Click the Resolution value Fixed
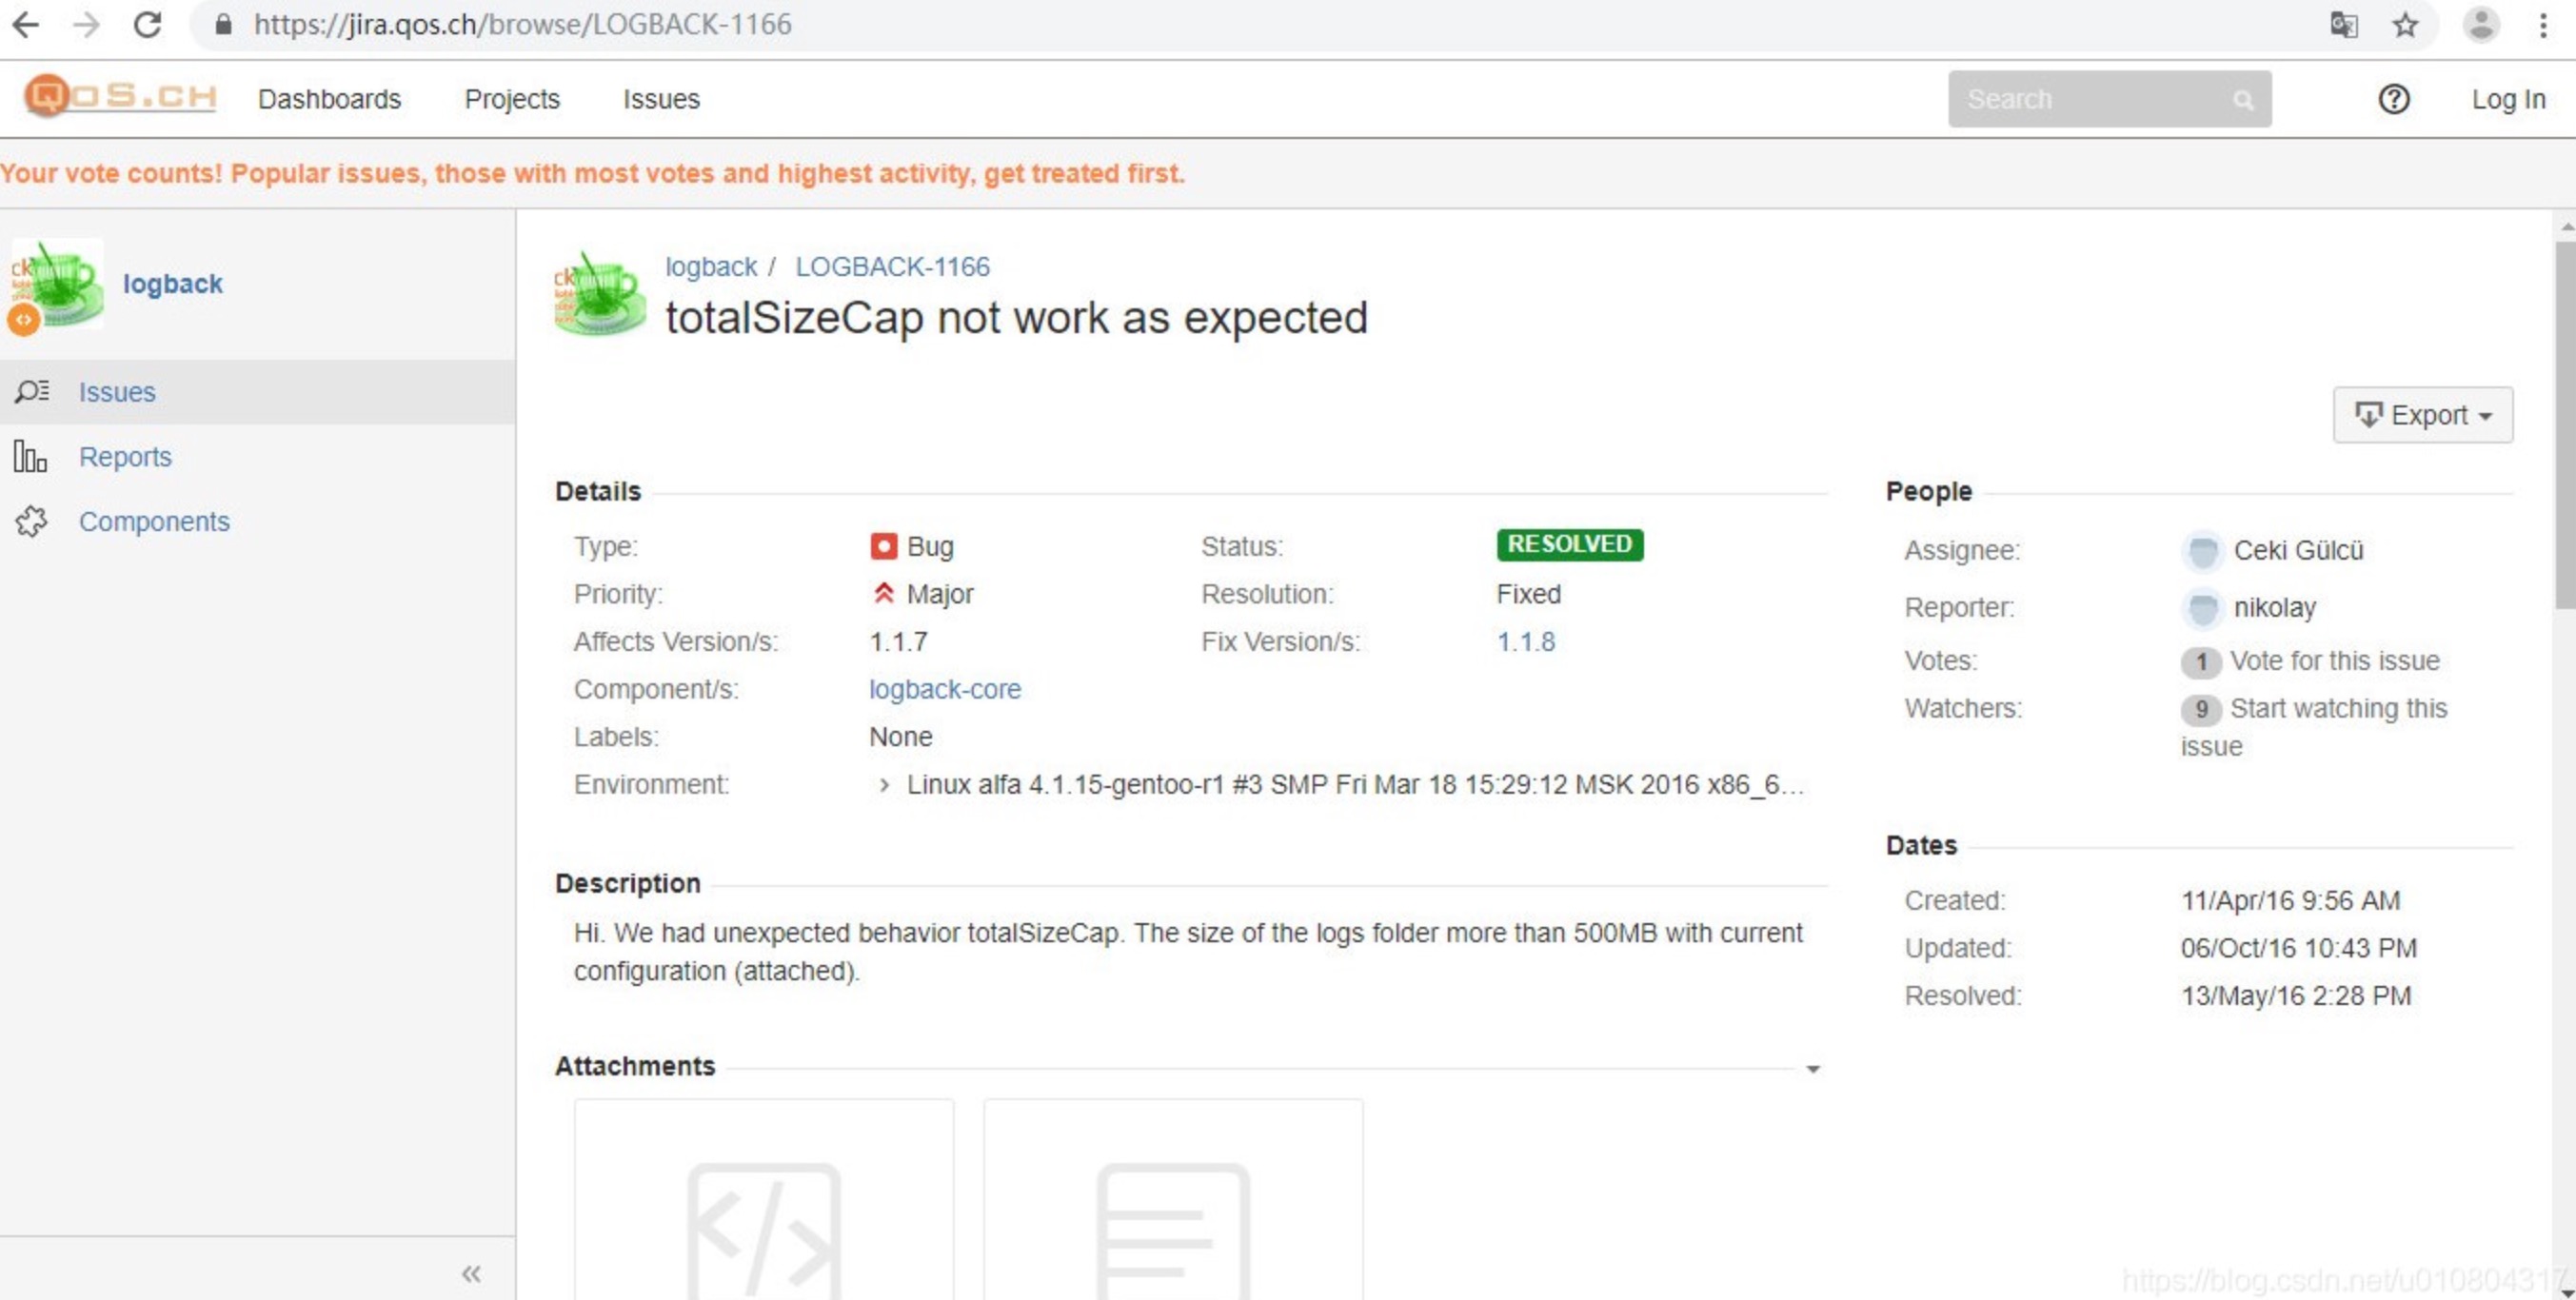Viewport: 2576px width, 1300px height. coord(1528,594)
